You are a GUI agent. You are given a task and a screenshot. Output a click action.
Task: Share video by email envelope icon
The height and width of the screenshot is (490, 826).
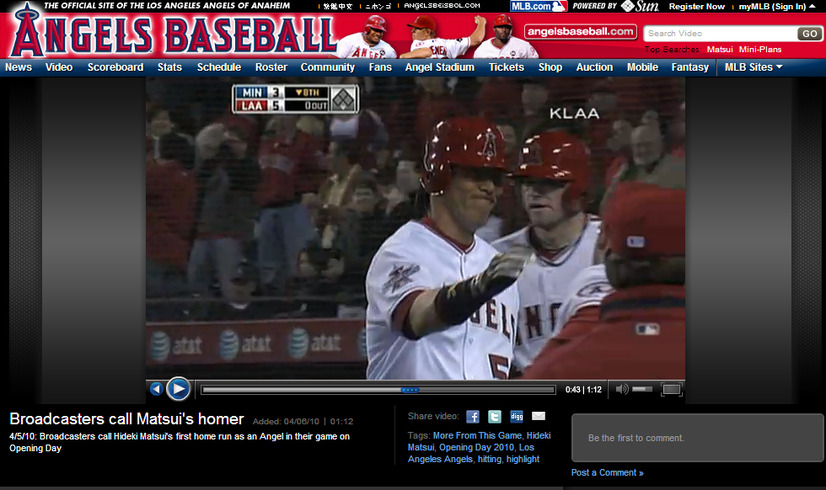pyautogui.click(x=538, y=416)
